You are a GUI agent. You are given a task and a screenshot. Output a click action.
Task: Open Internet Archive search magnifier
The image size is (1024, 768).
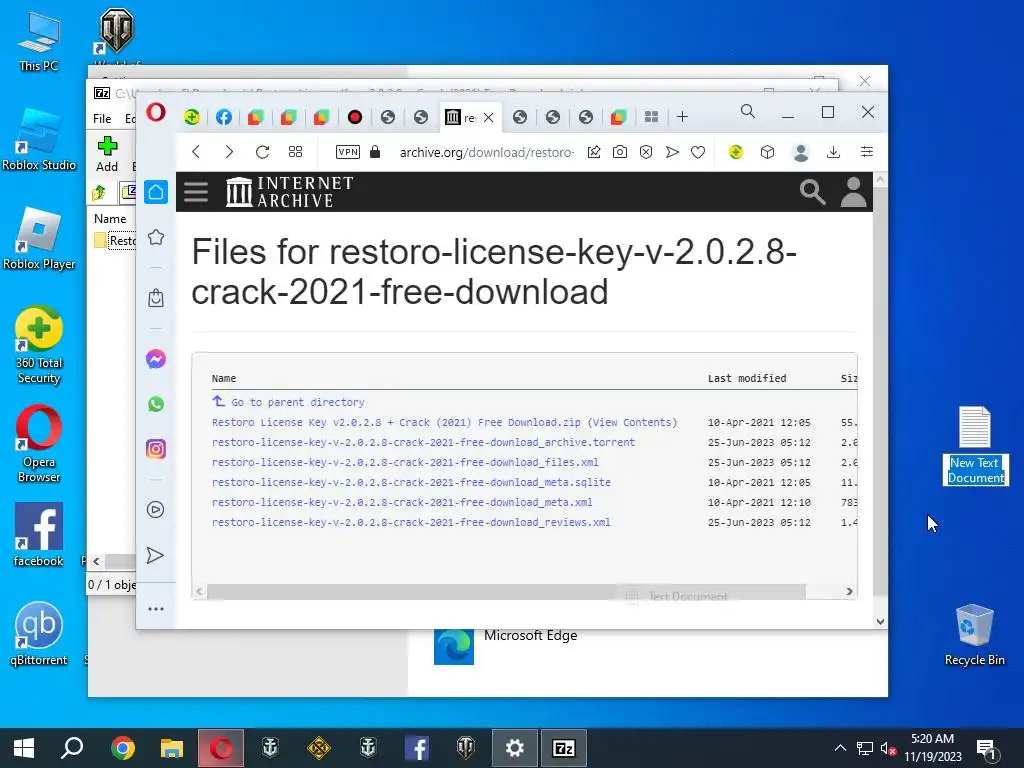812,192
